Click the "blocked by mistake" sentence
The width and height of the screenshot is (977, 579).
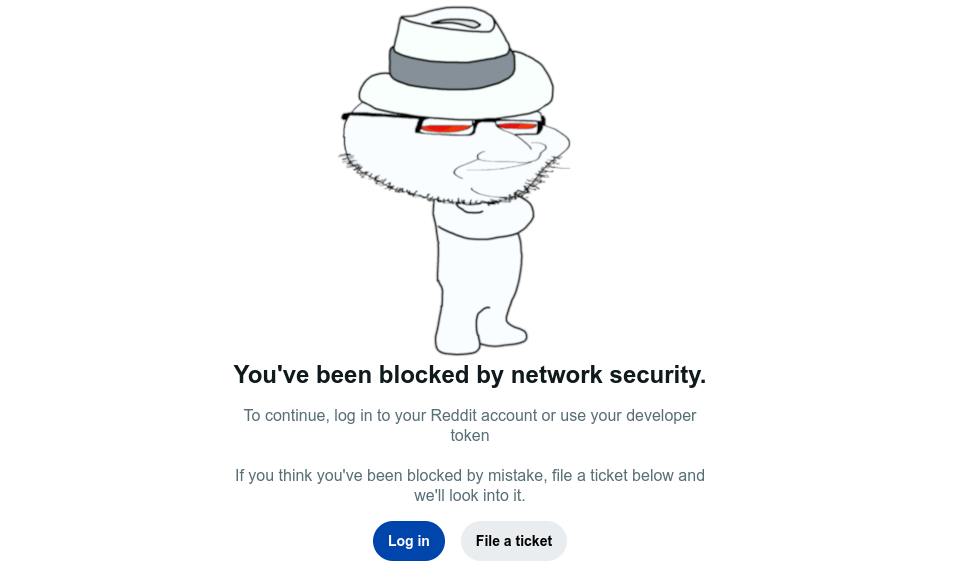[469, 475]
